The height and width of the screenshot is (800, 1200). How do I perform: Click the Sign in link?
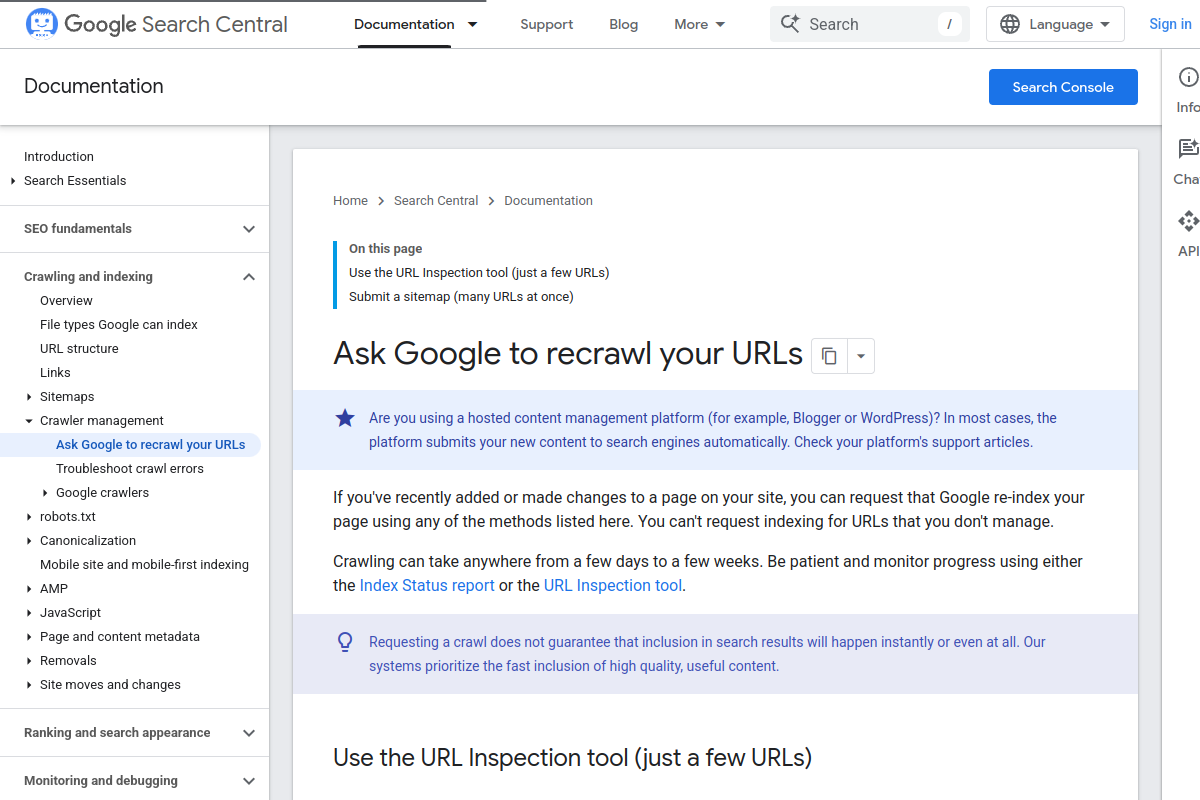point(1170,24)
